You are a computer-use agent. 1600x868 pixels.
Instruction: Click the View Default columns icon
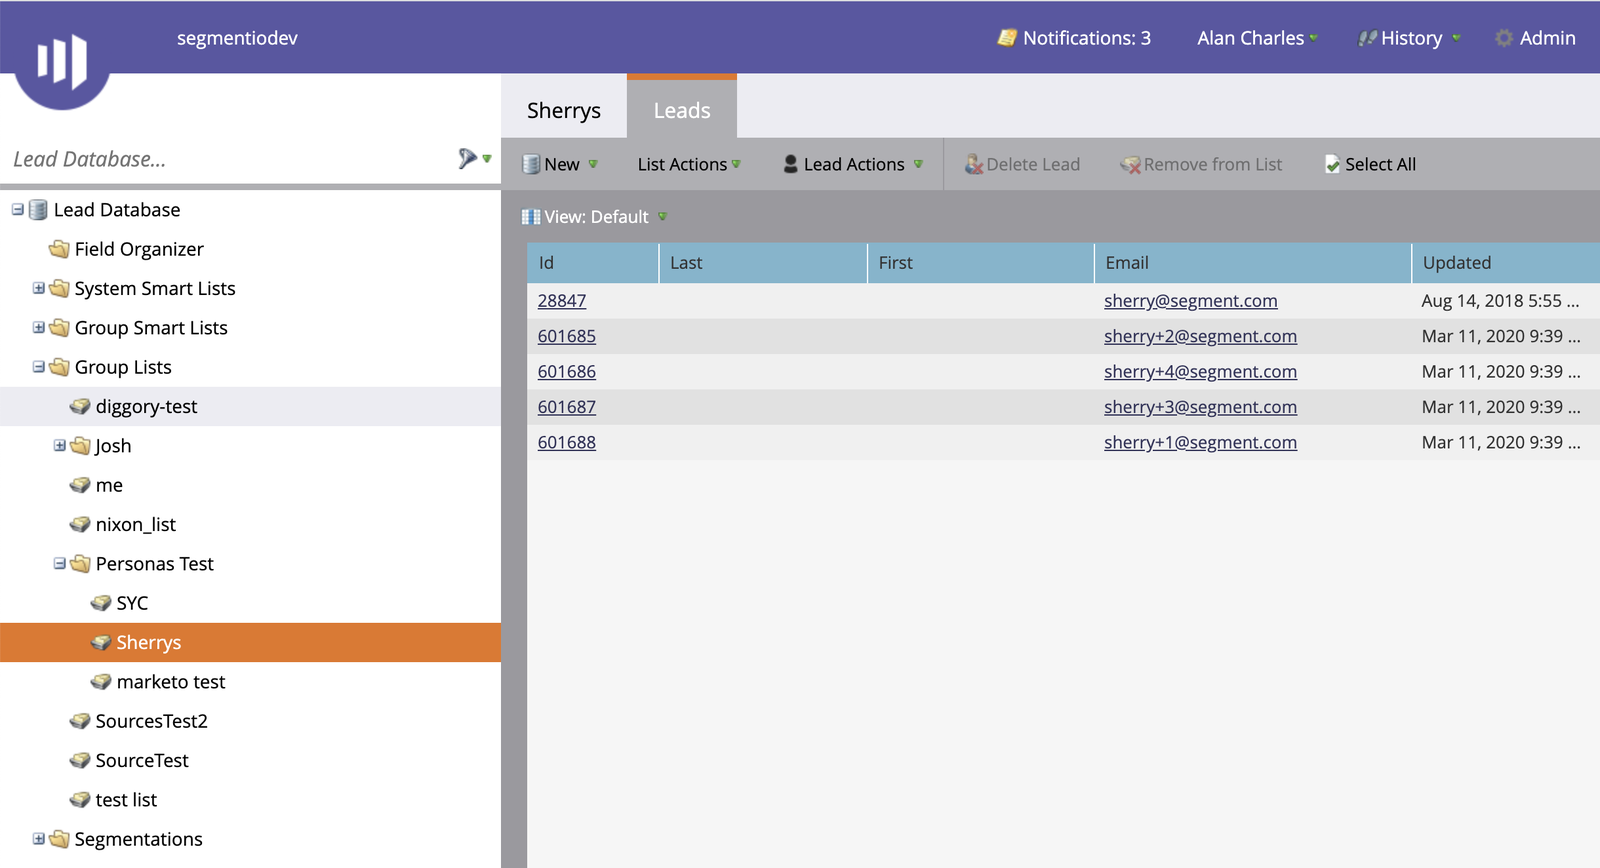tap(531, 217)
